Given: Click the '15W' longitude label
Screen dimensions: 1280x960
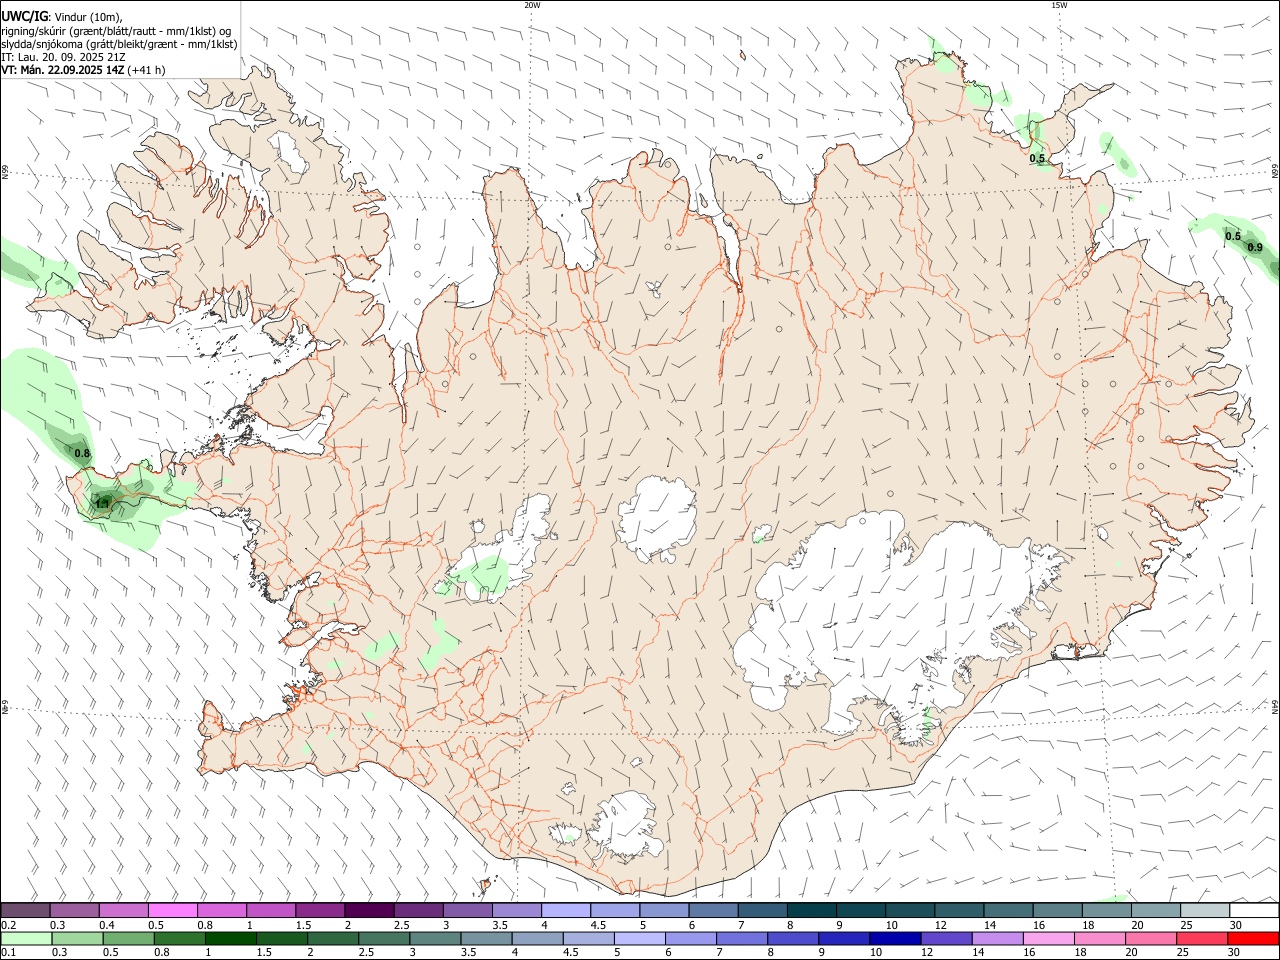Looking at the screenshot, I should (x=1059, y=5).
